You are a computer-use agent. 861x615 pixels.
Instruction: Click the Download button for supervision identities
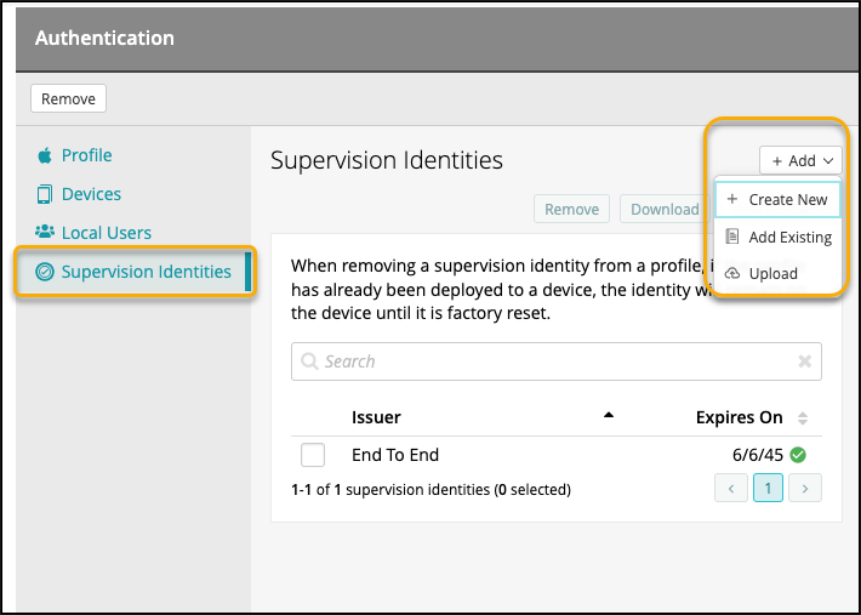click(664, 209)
